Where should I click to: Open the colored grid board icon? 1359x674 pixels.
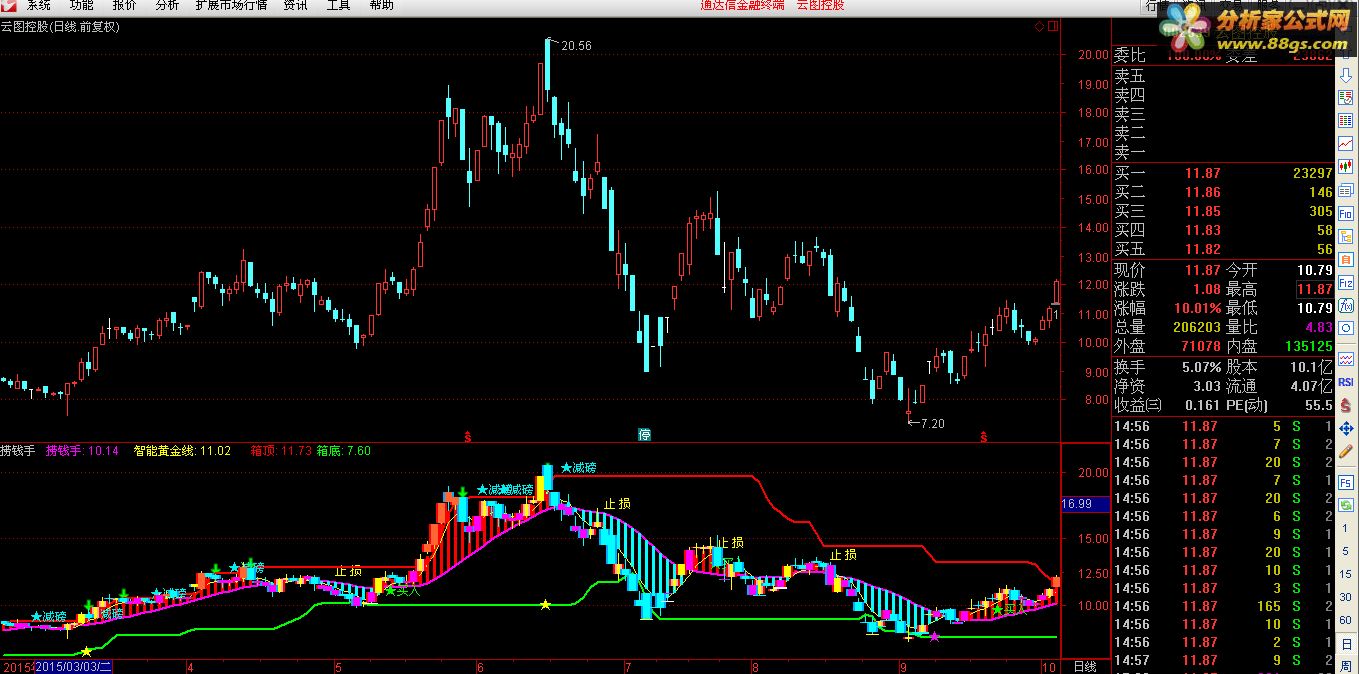click(1346, 120)
